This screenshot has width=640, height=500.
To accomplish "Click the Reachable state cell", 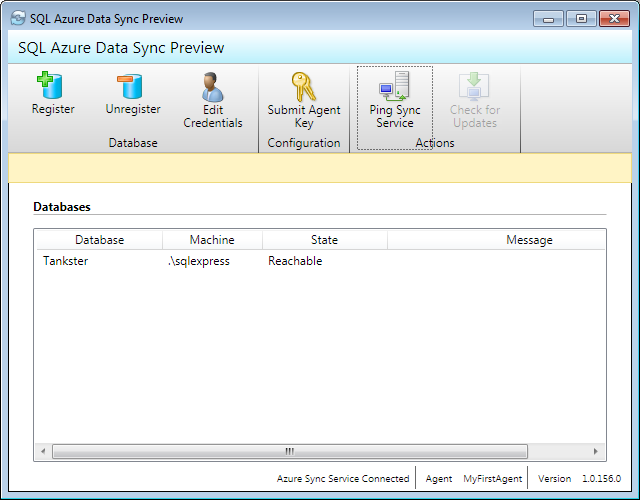I will pyautogui.click(x=295, y=262).
